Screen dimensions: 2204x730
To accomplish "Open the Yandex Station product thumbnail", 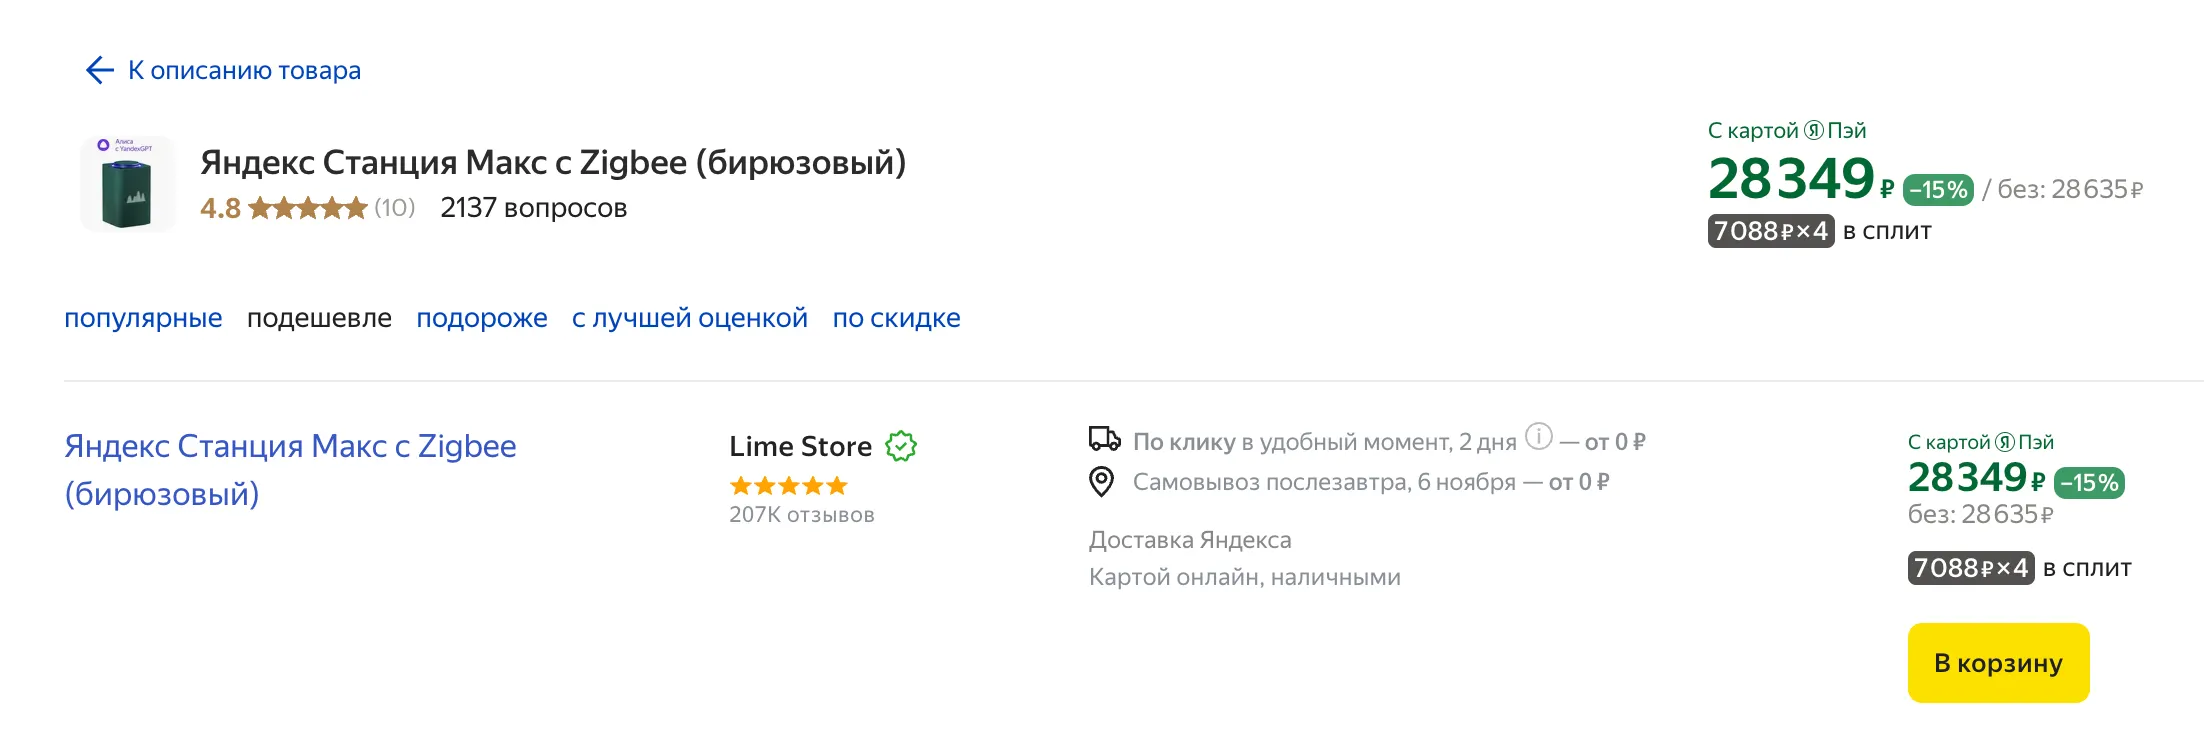I will [127, 184].
